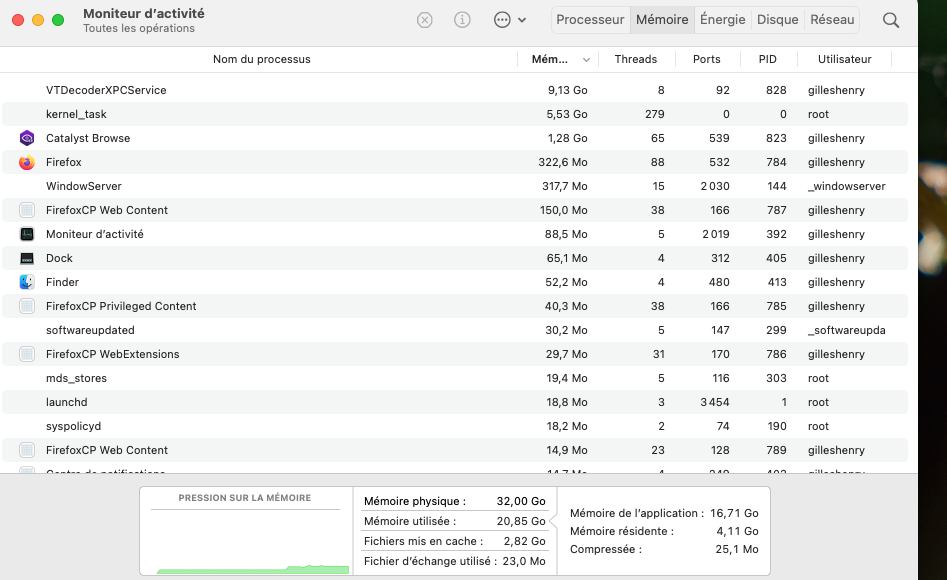947x580 pixels.
Task: Select the Catalyst Browse process name
Action: (88, 138)
